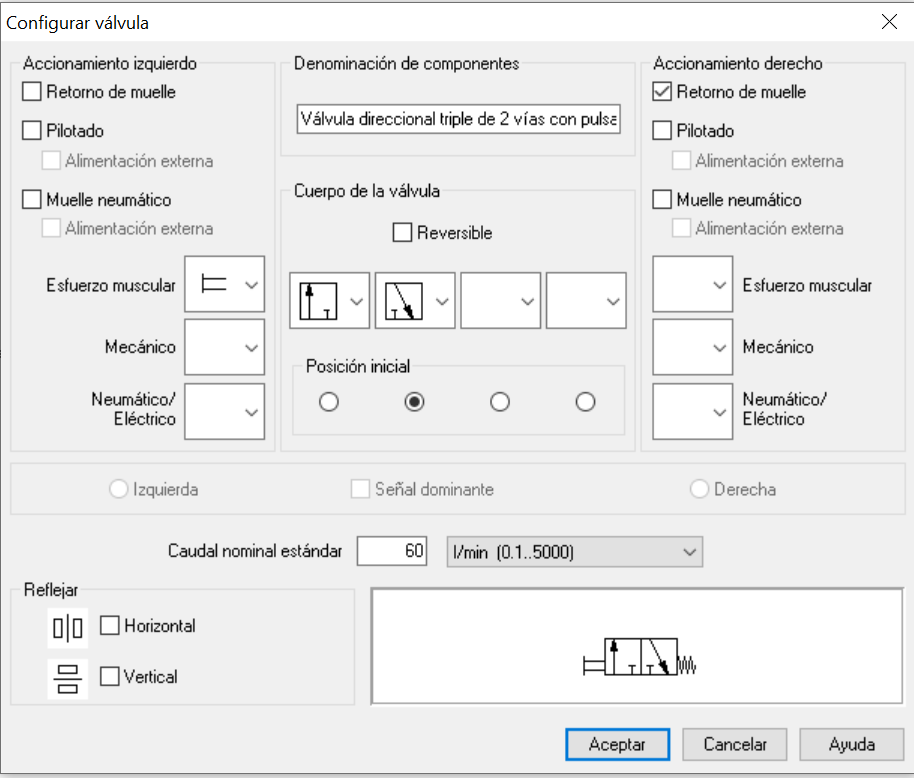Click the Denominación de componentes text field
This screenshot has height=778, width=916.
pyautogui.click(x=458, y=118)
